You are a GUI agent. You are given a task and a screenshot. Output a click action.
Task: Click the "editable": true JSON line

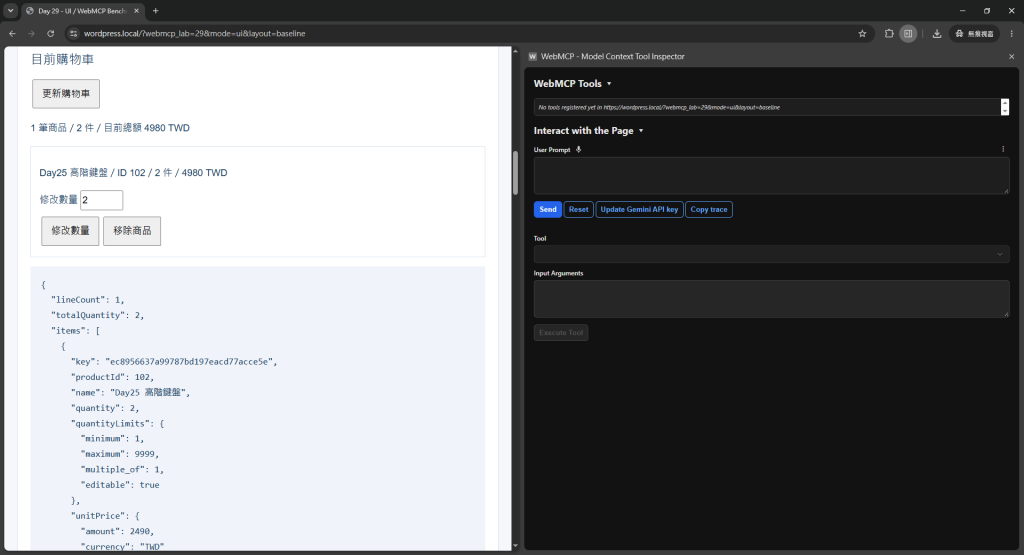point(120,485)
